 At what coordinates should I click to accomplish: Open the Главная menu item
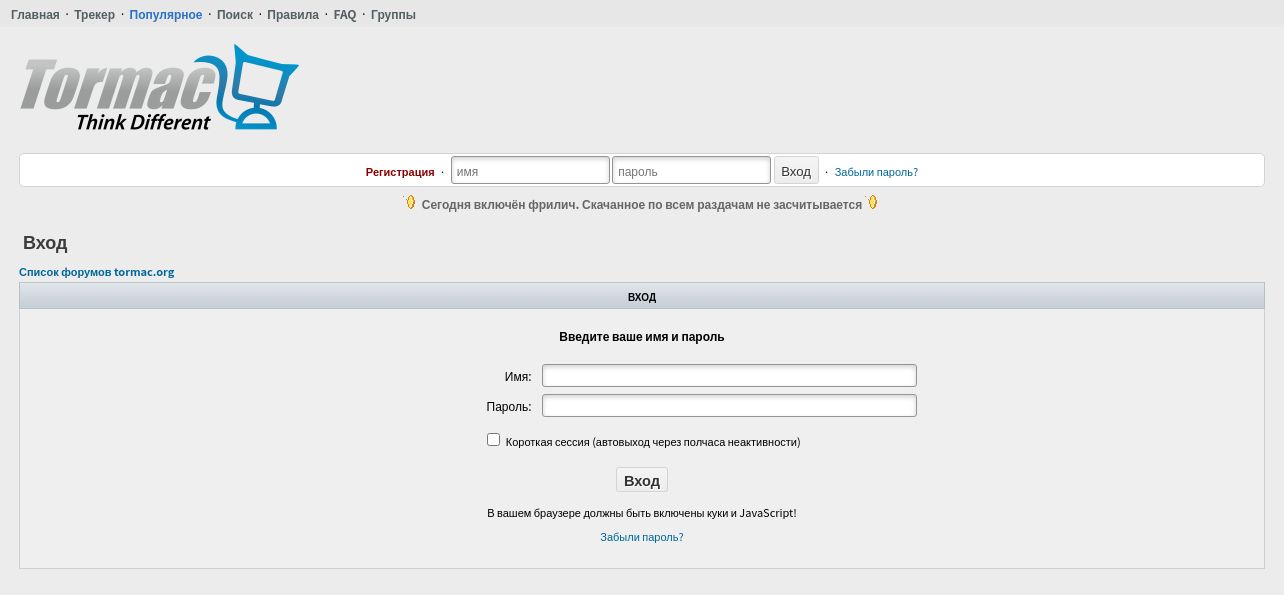point(35,15)
